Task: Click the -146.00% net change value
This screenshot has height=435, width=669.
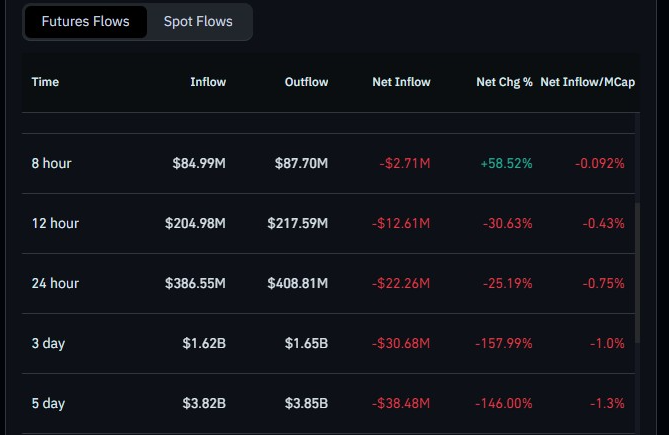Action: click(x=504, y=404)
